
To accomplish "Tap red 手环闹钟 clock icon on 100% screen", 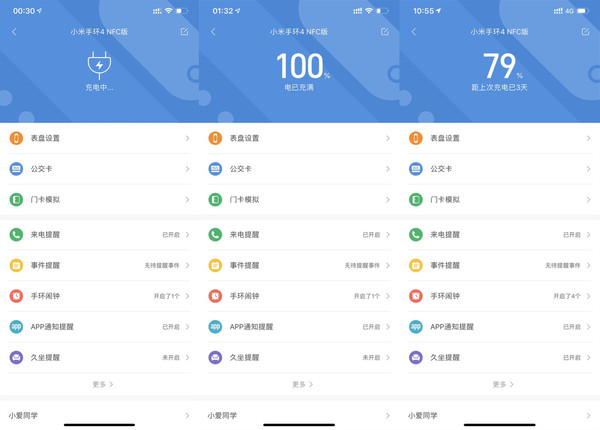I will point(215,296).
